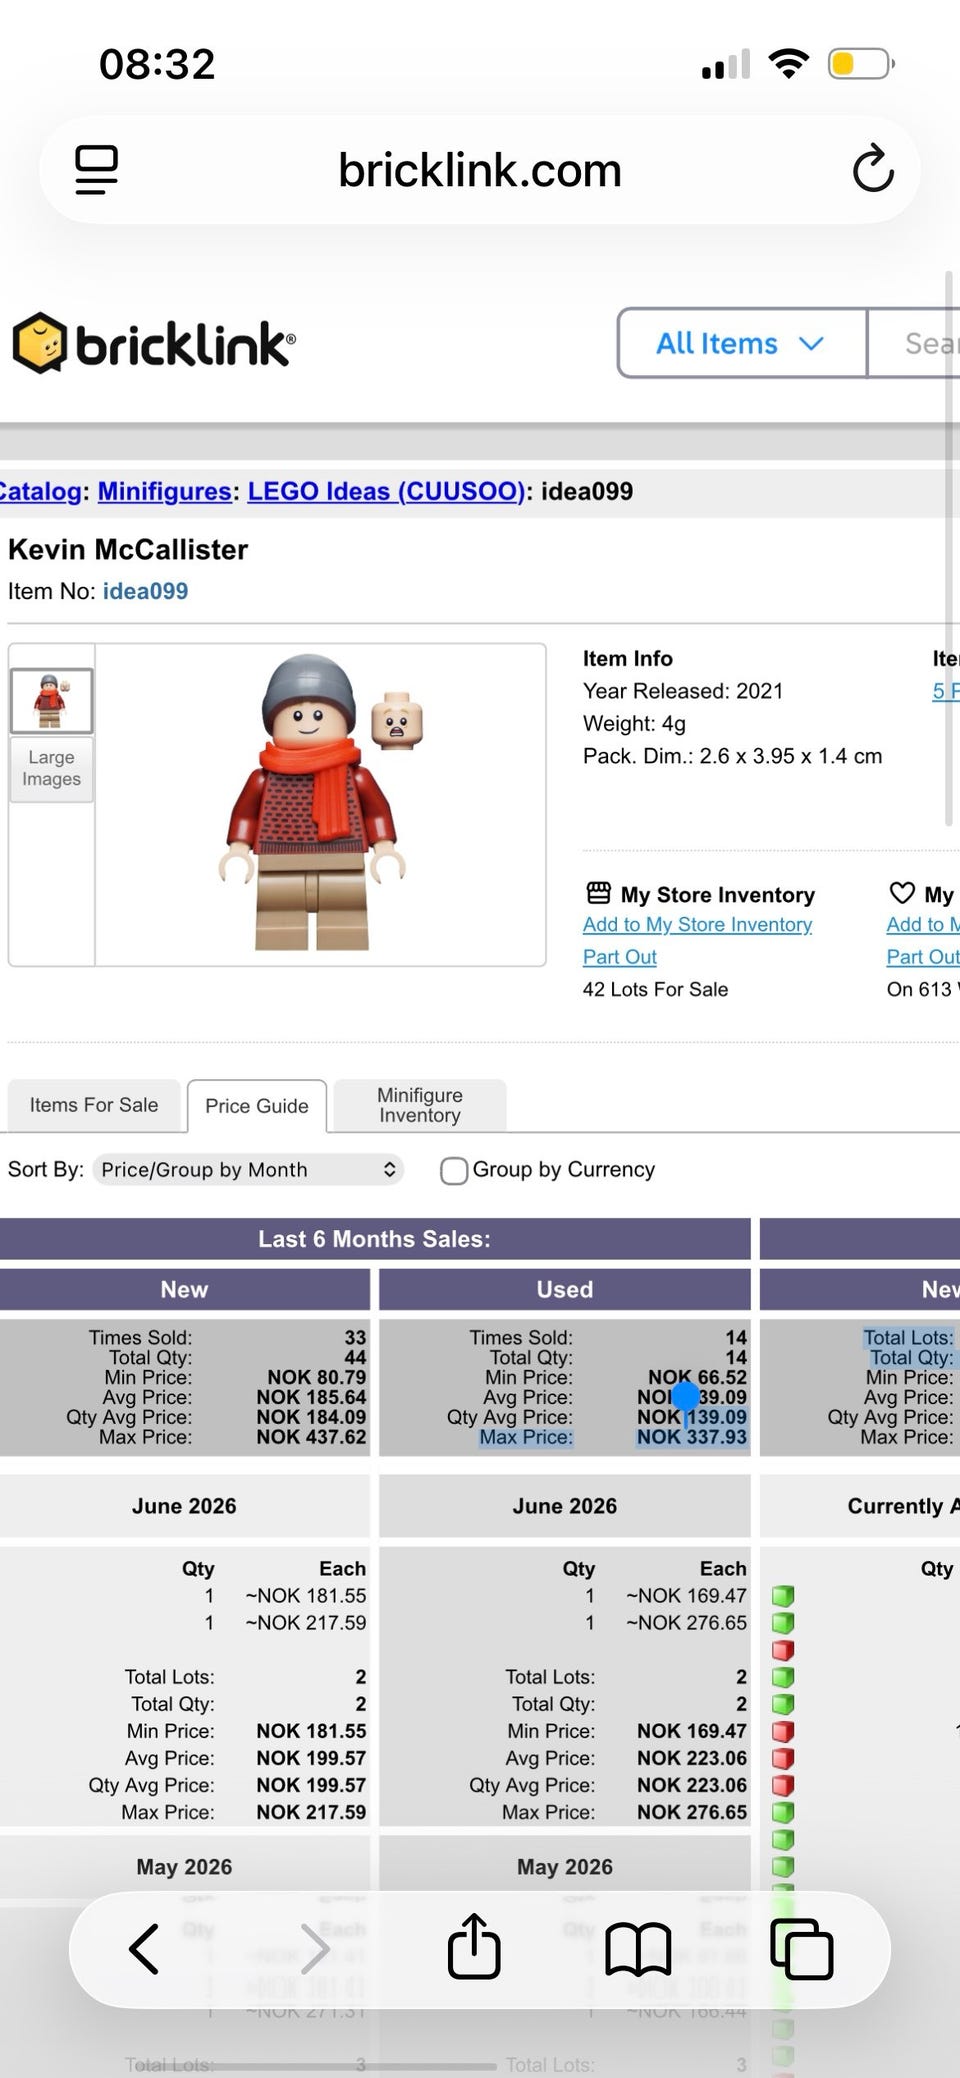Click the Currently Available column heading
960x2078 pixels.
click(x=903, y=1506)
